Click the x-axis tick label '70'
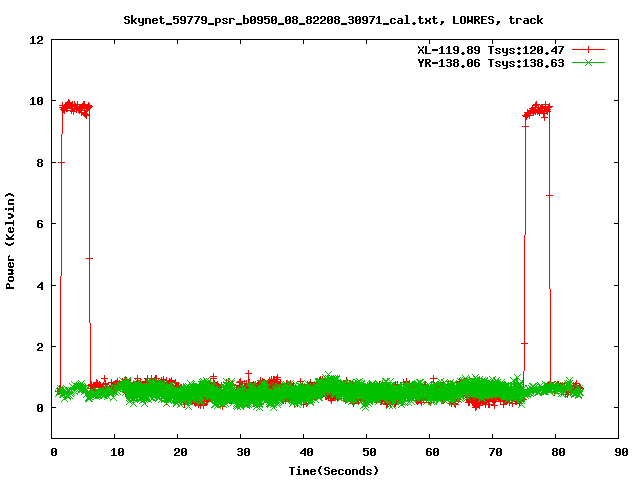640x480 pixels. tap(495, 452)
